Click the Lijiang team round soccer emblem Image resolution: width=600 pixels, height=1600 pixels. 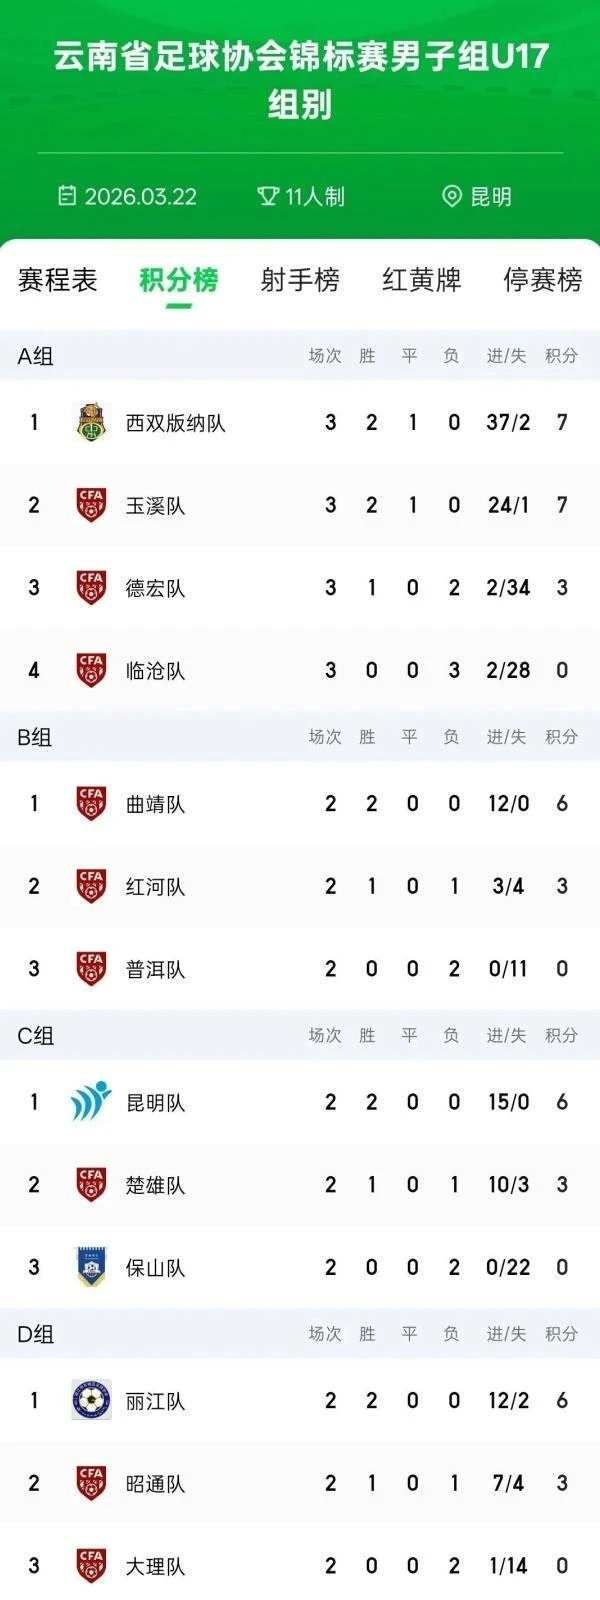pos(91,1400)
